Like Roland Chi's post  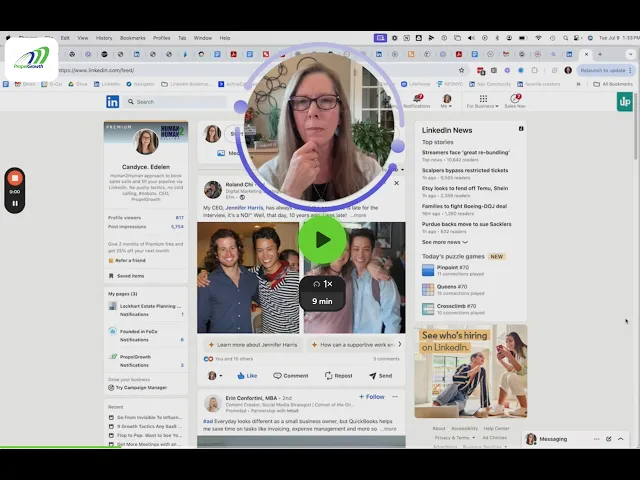pos(247,376)
